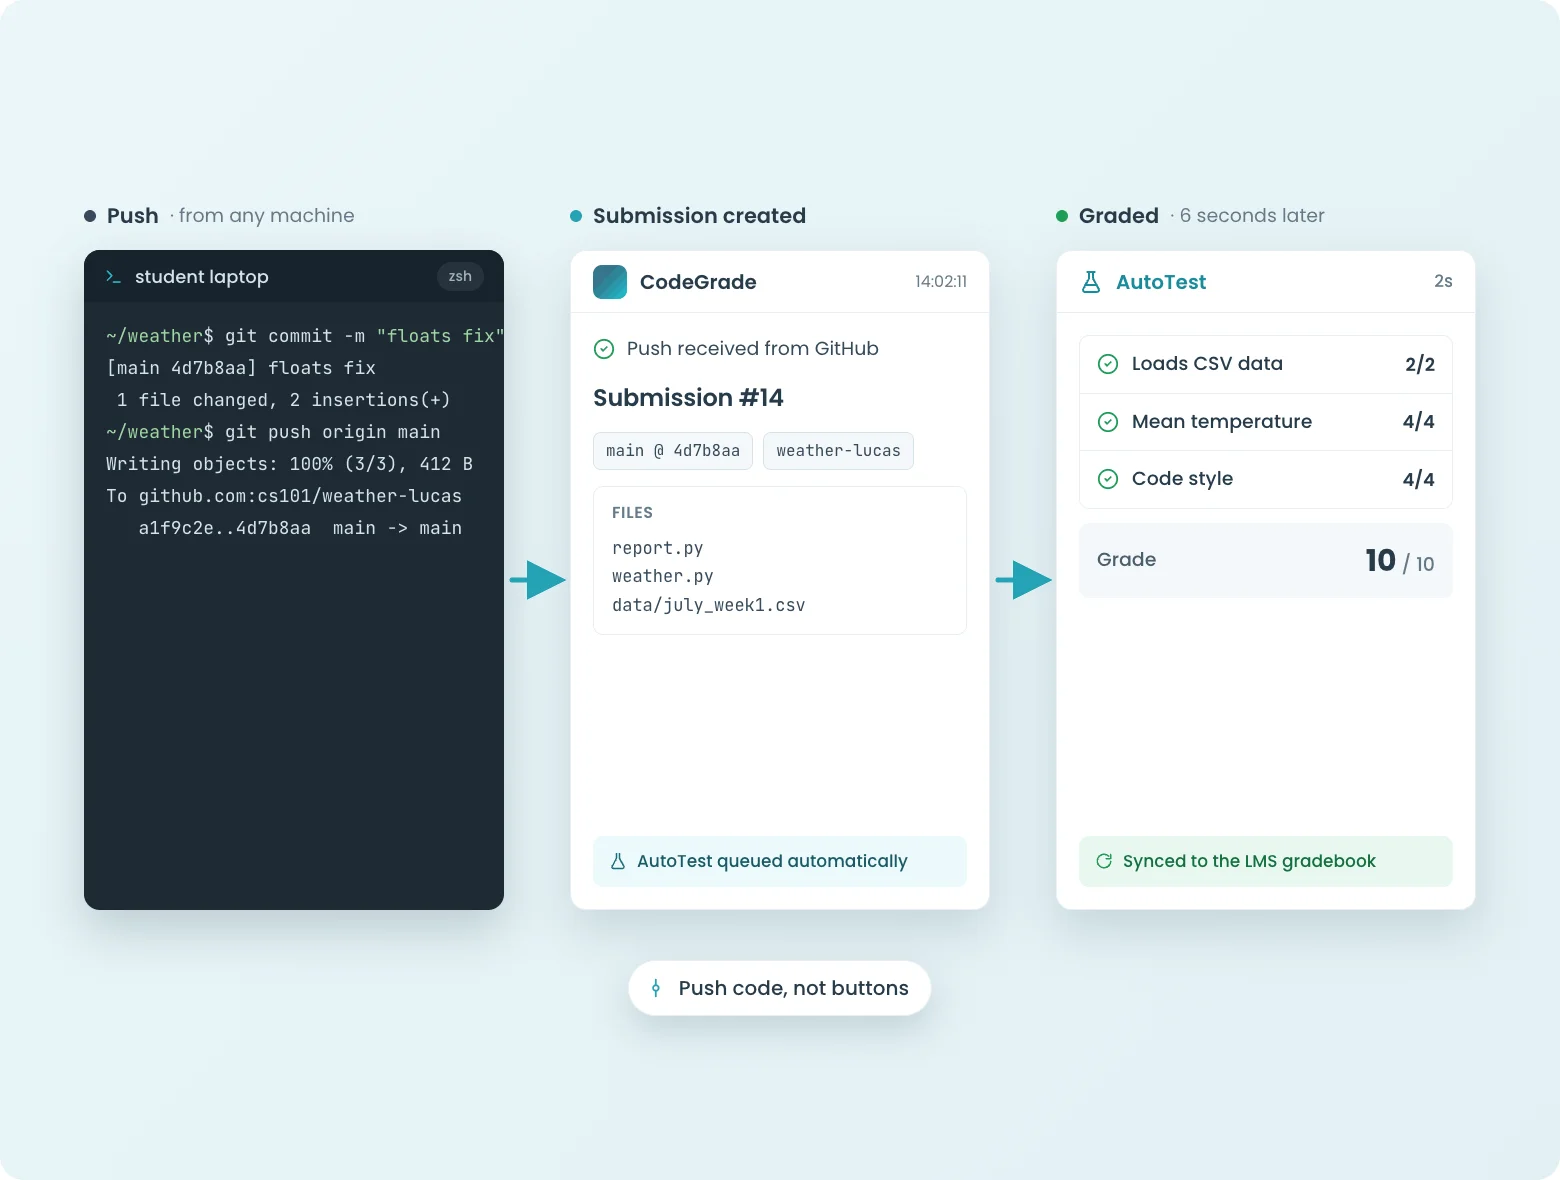
Task: Click the 1 file changed terminal line
Action: pyautogui.click(x=283, y=400)
